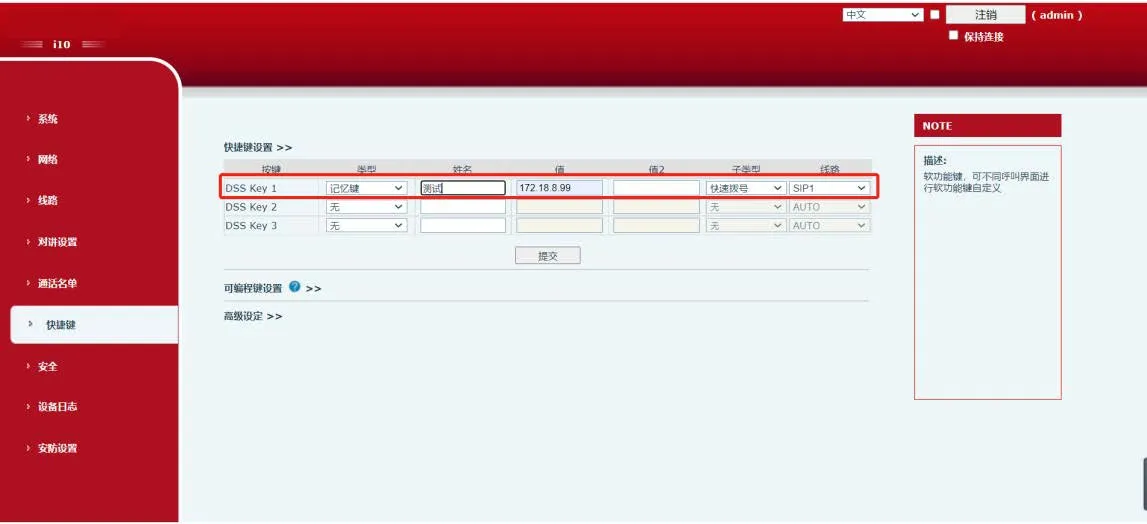This screenshot has height=524, width=1147.
Task: Open DSS Key 1 子类型 dropdown
Action: (x=746, y=188)
